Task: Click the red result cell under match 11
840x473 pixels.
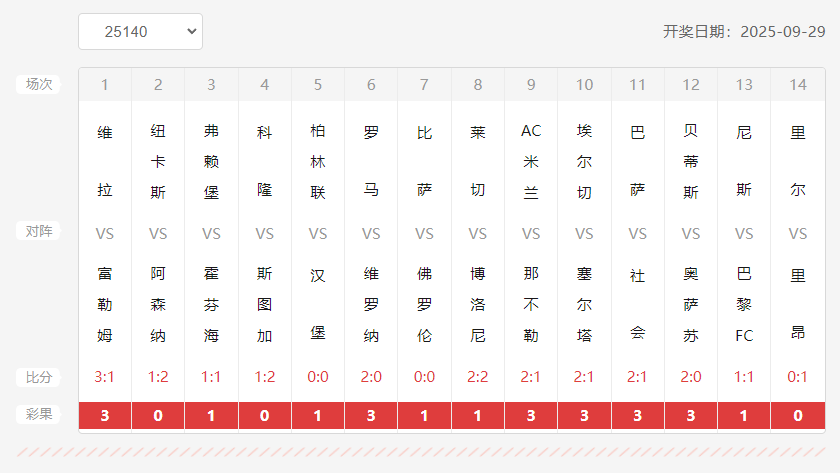Action: click(638, 416)
